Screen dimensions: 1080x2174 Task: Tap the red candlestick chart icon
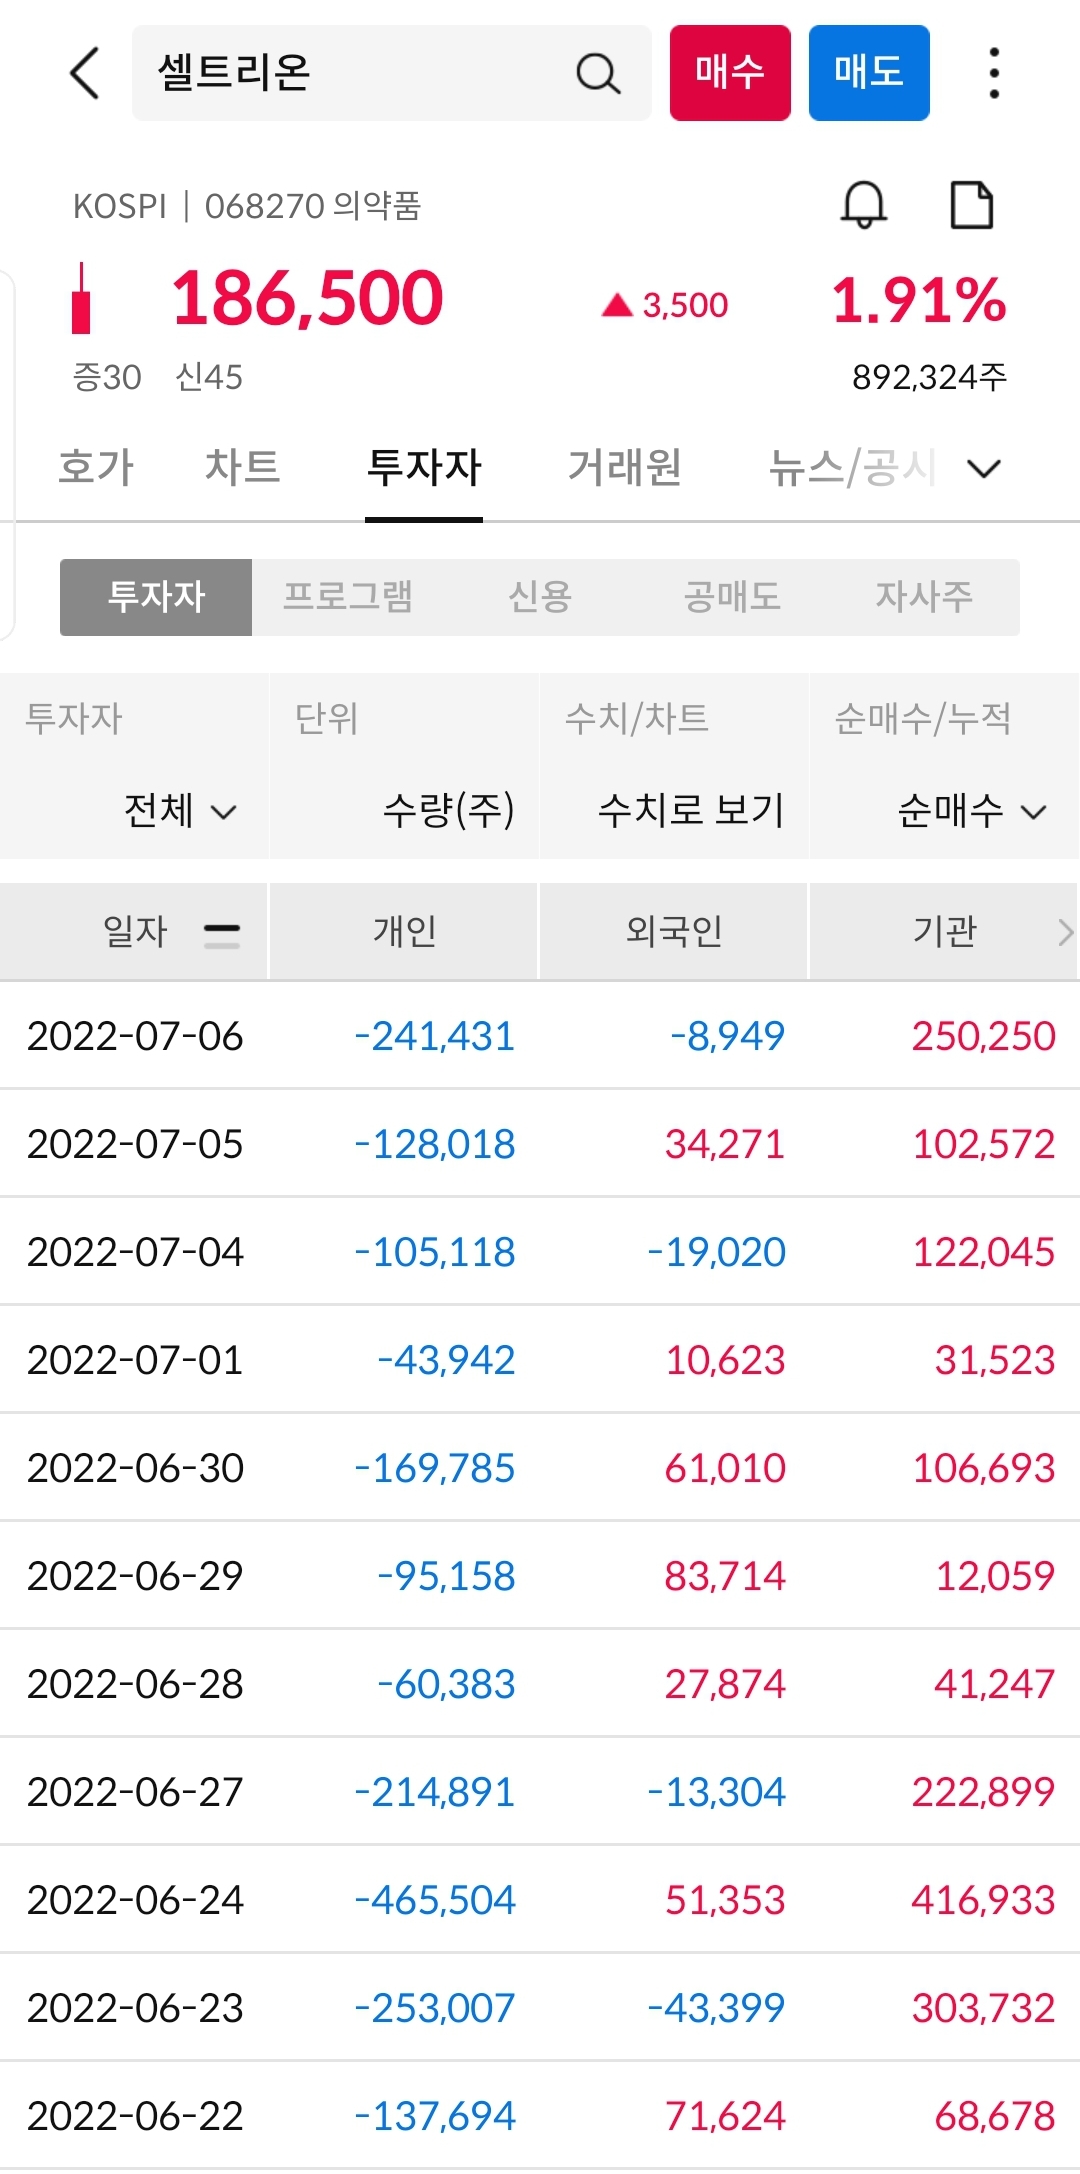(x=81, y=298)
